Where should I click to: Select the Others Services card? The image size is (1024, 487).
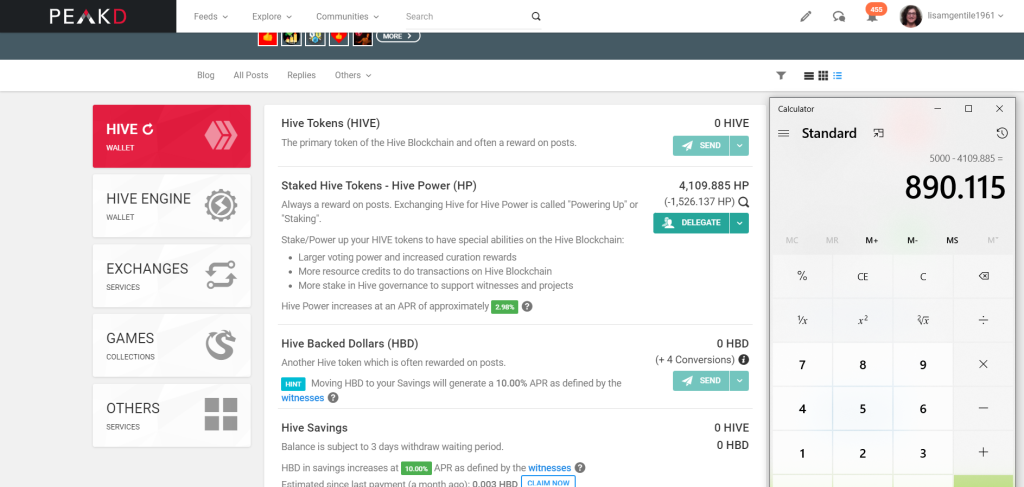[172, 415]
